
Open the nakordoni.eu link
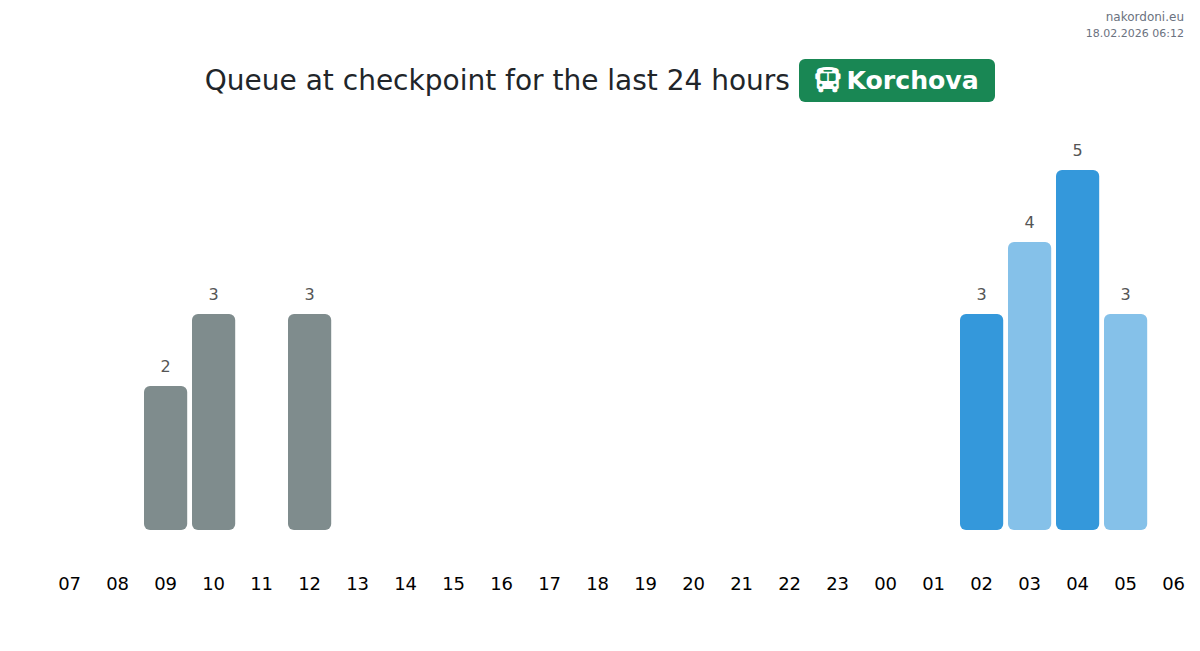(x=1144, y=17)
